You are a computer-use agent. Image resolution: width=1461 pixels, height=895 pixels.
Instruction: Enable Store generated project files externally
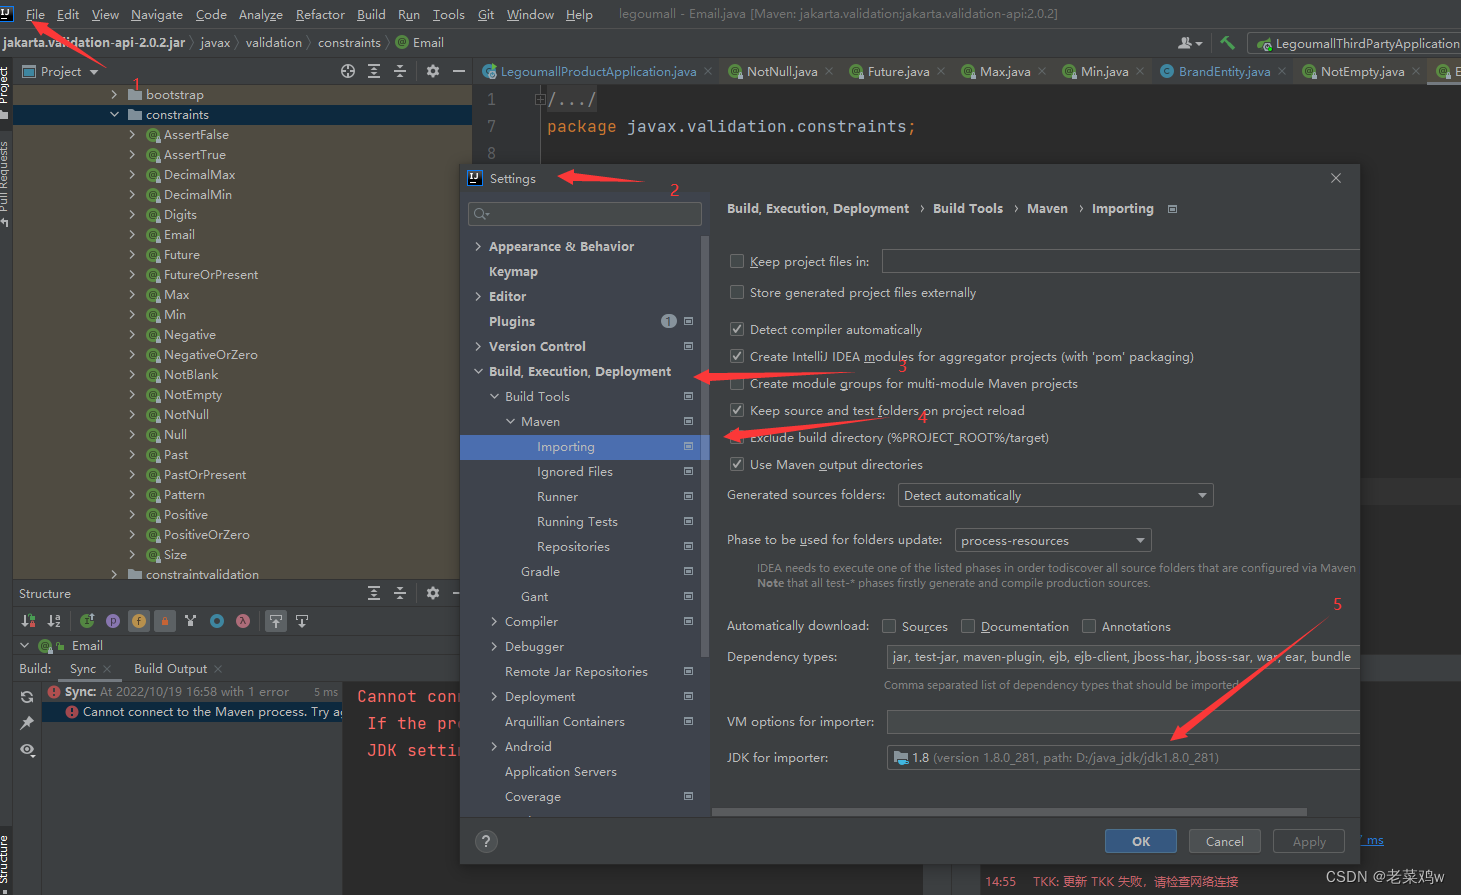[737, 292]
